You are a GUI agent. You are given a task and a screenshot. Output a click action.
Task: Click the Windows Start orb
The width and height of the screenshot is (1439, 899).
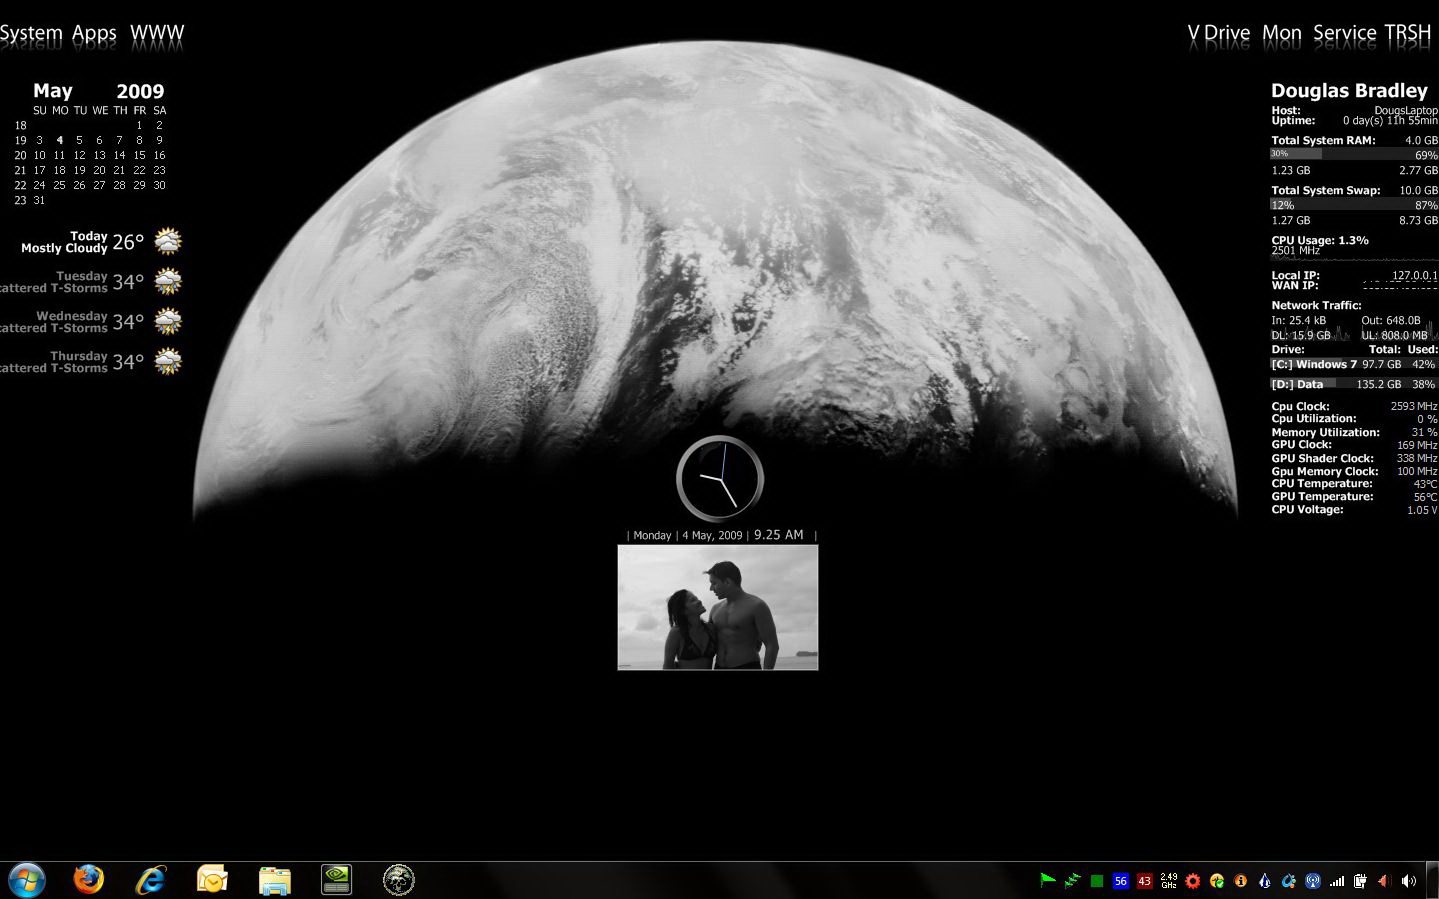[27, 881]
